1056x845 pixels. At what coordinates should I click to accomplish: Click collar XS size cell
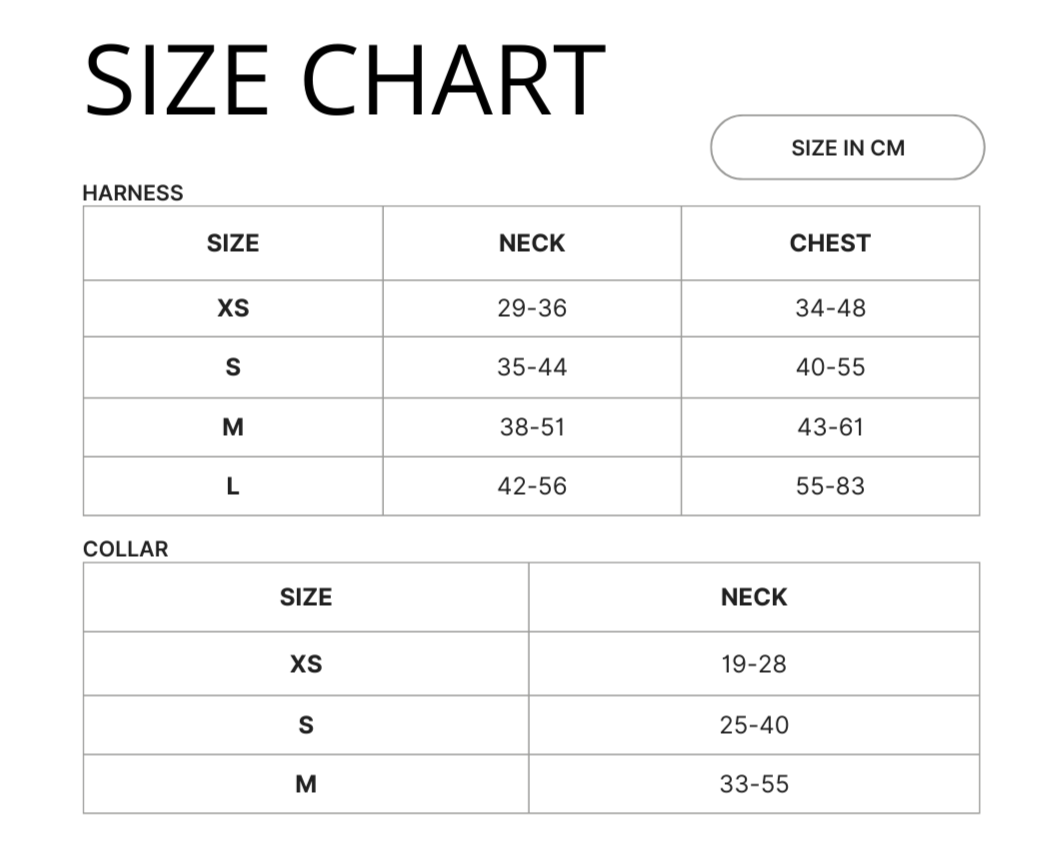pos(306,664)
